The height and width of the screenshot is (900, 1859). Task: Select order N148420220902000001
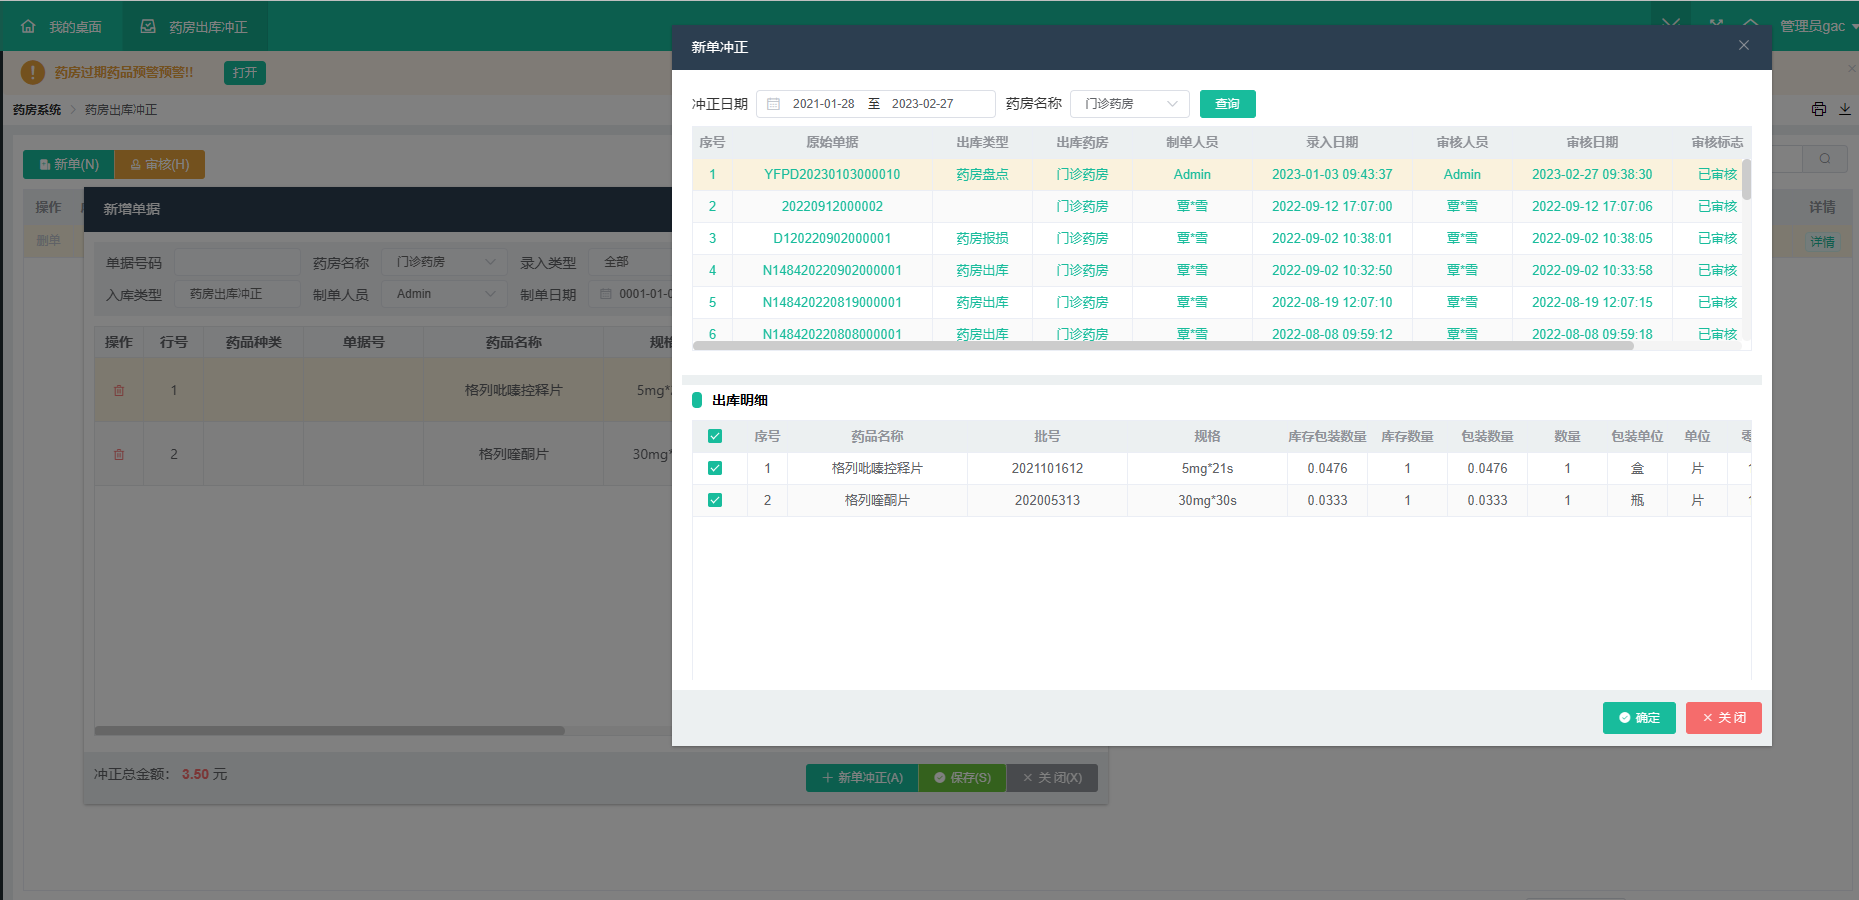coord(832,270)
